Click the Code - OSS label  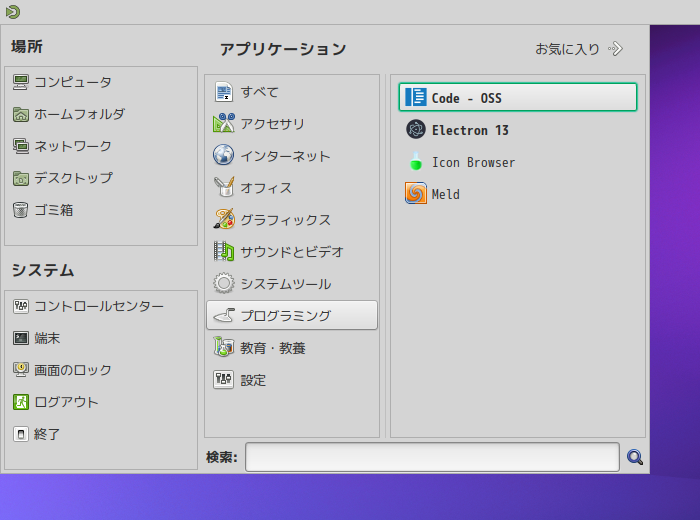click(467, 98)
